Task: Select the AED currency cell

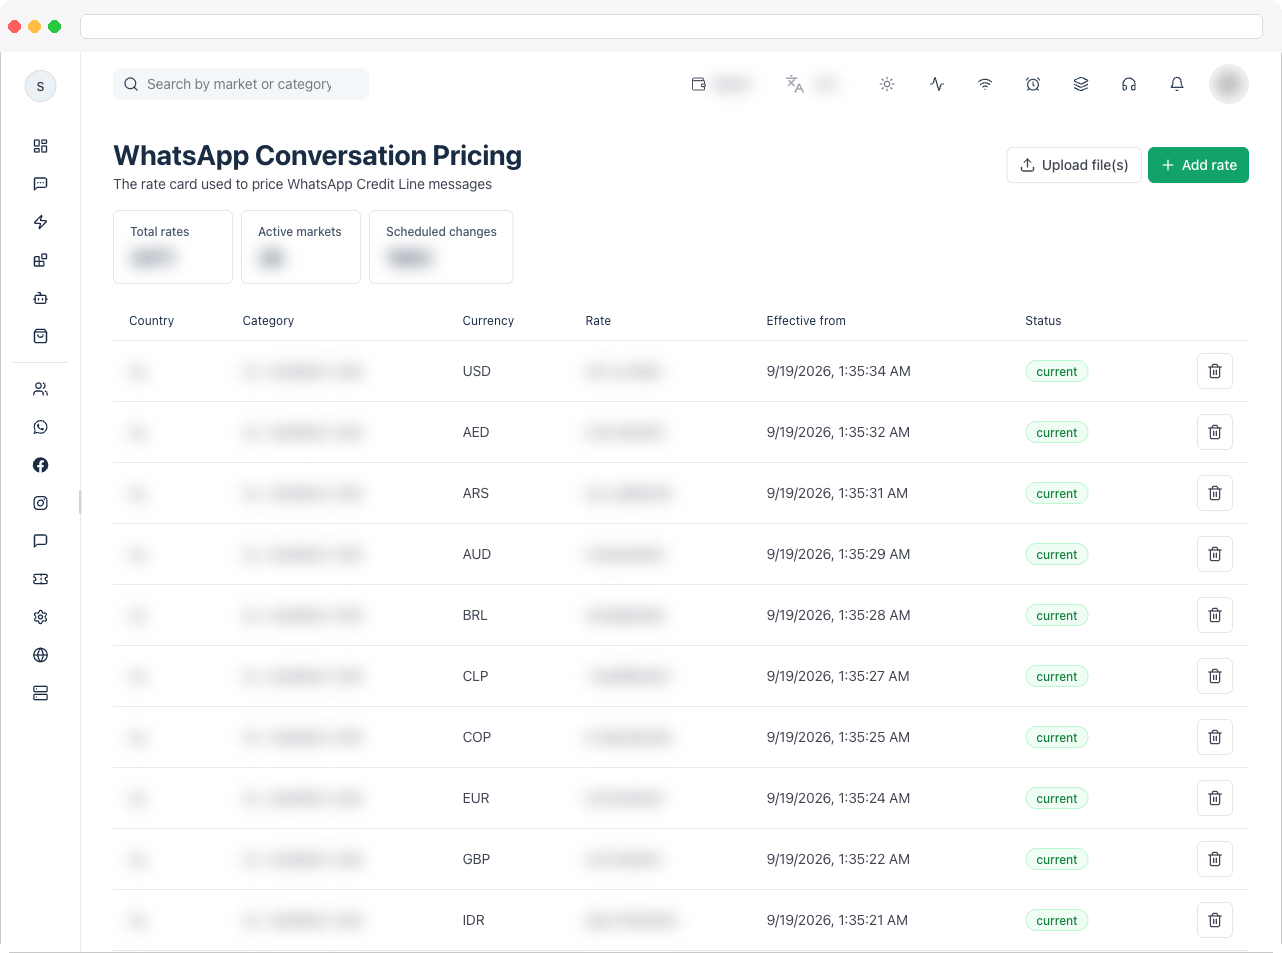Action: [476, 432]
